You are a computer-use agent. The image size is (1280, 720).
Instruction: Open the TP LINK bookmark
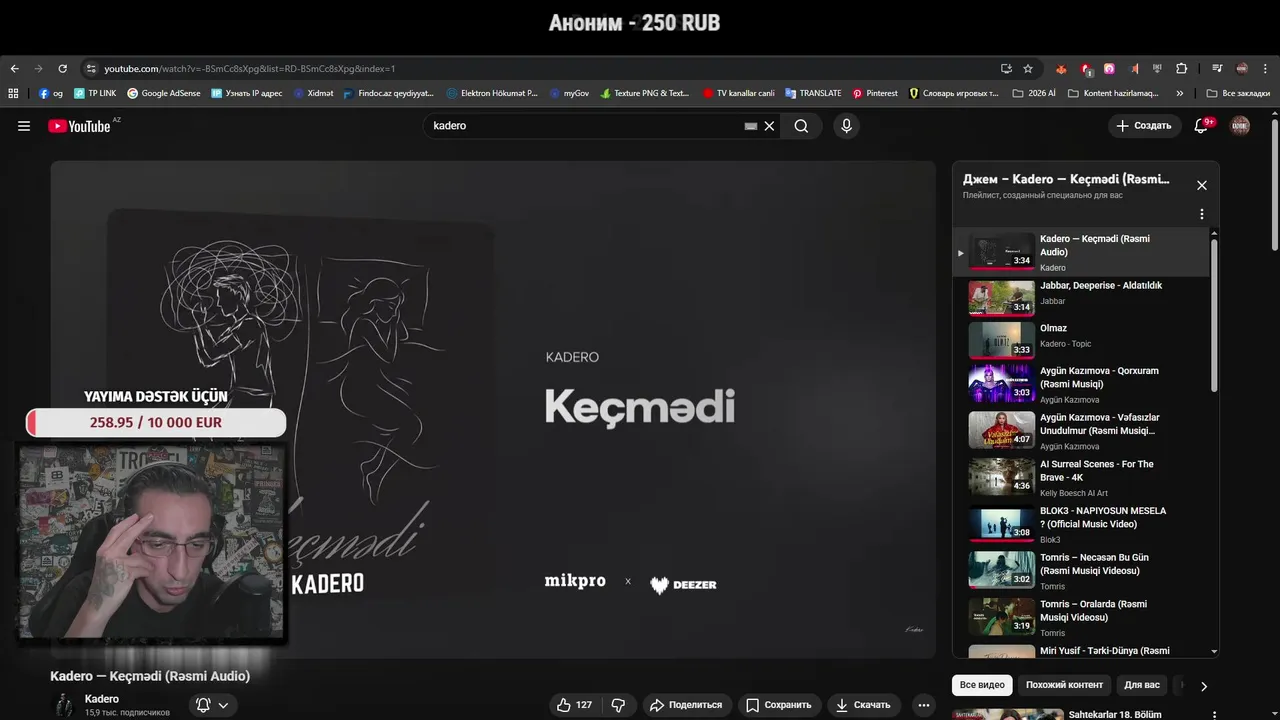tap(95, 93)
